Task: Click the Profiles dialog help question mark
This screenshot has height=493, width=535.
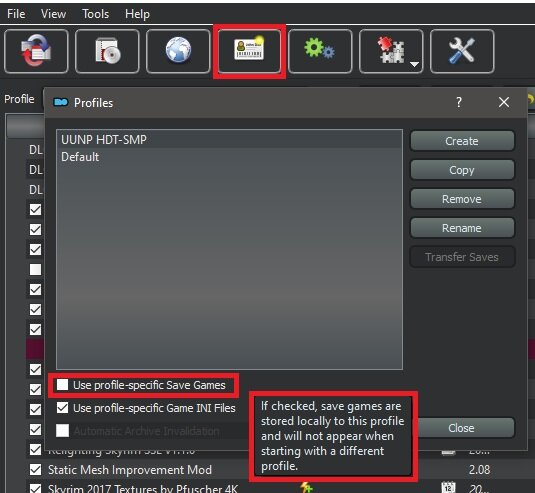Action: pos(459,102)
